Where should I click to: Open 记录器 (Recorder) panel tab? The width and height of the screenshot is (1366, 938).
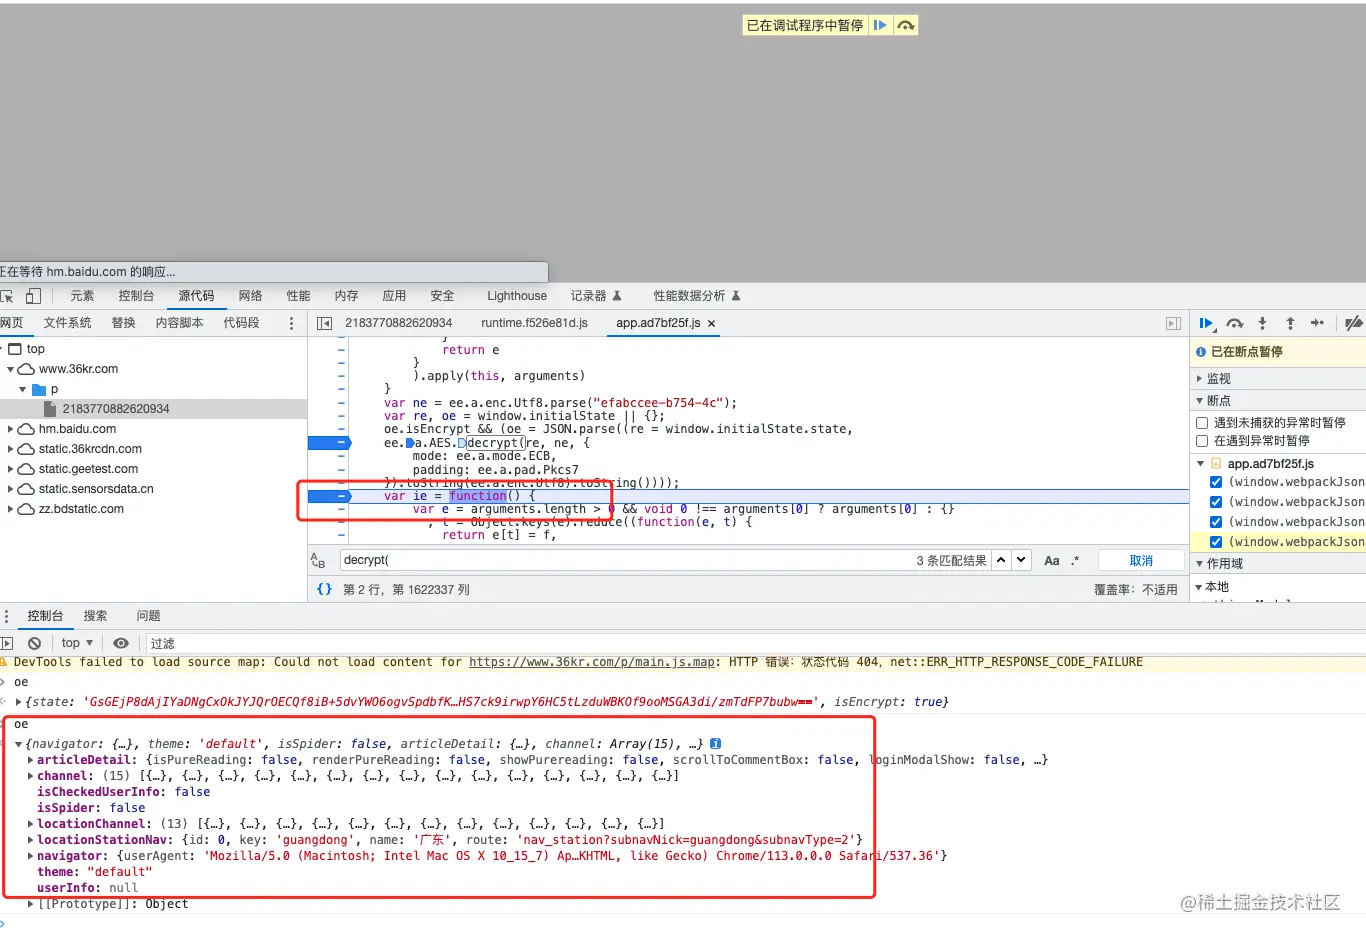click(596, 296)
